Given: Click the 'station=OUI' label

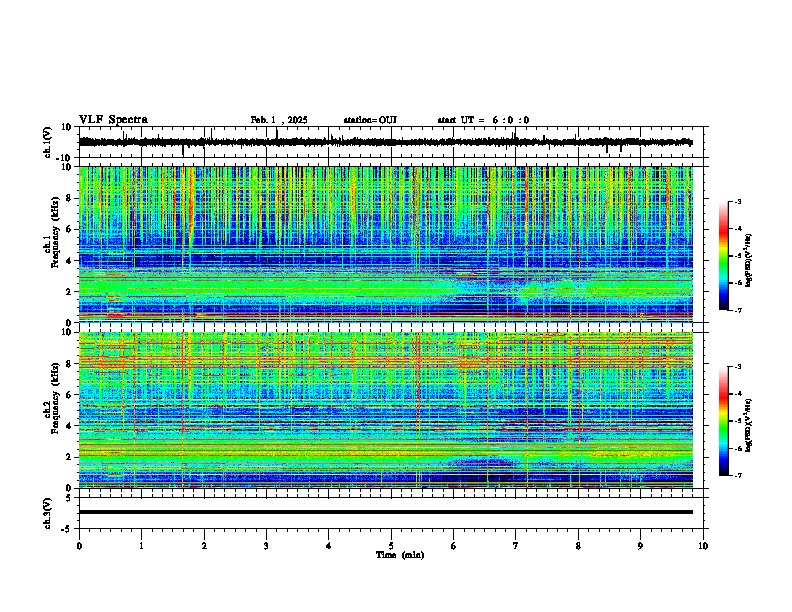Looking at the screenshot, I should (370, 120).
